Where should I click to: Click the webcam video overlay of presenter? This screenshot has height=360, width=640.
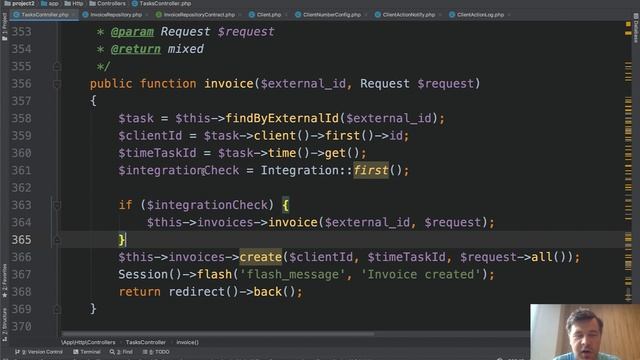pos(585,332)
